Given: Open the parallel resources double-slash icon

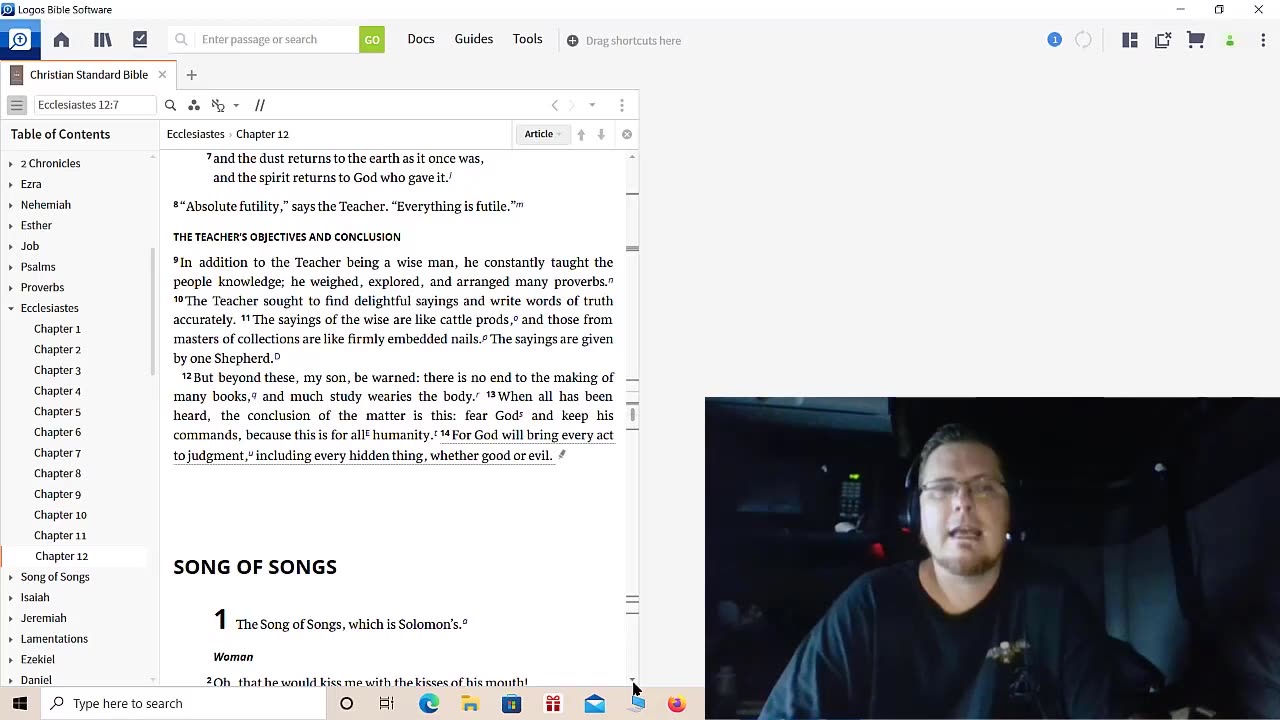Looking at the screenshot, I should [x=259, y=105].
